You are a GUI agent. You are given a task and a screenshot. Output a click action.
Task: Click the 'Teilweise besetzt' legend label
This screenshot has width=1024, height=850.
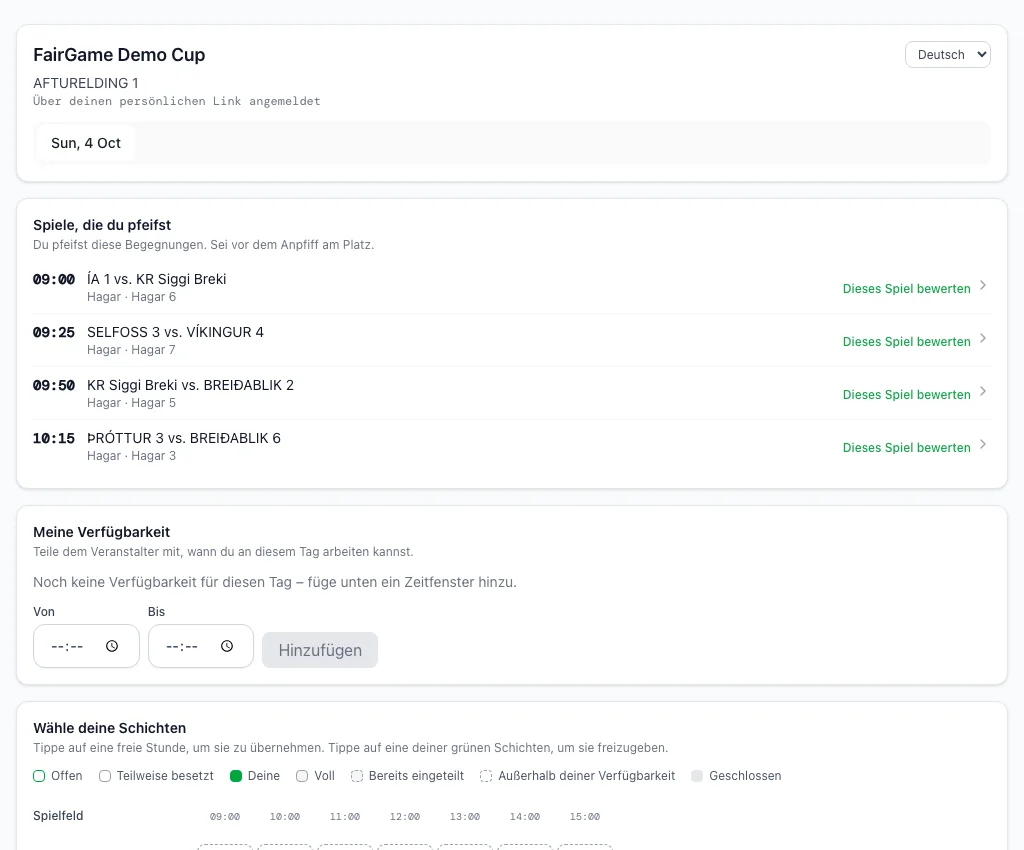tap(165, 776)
